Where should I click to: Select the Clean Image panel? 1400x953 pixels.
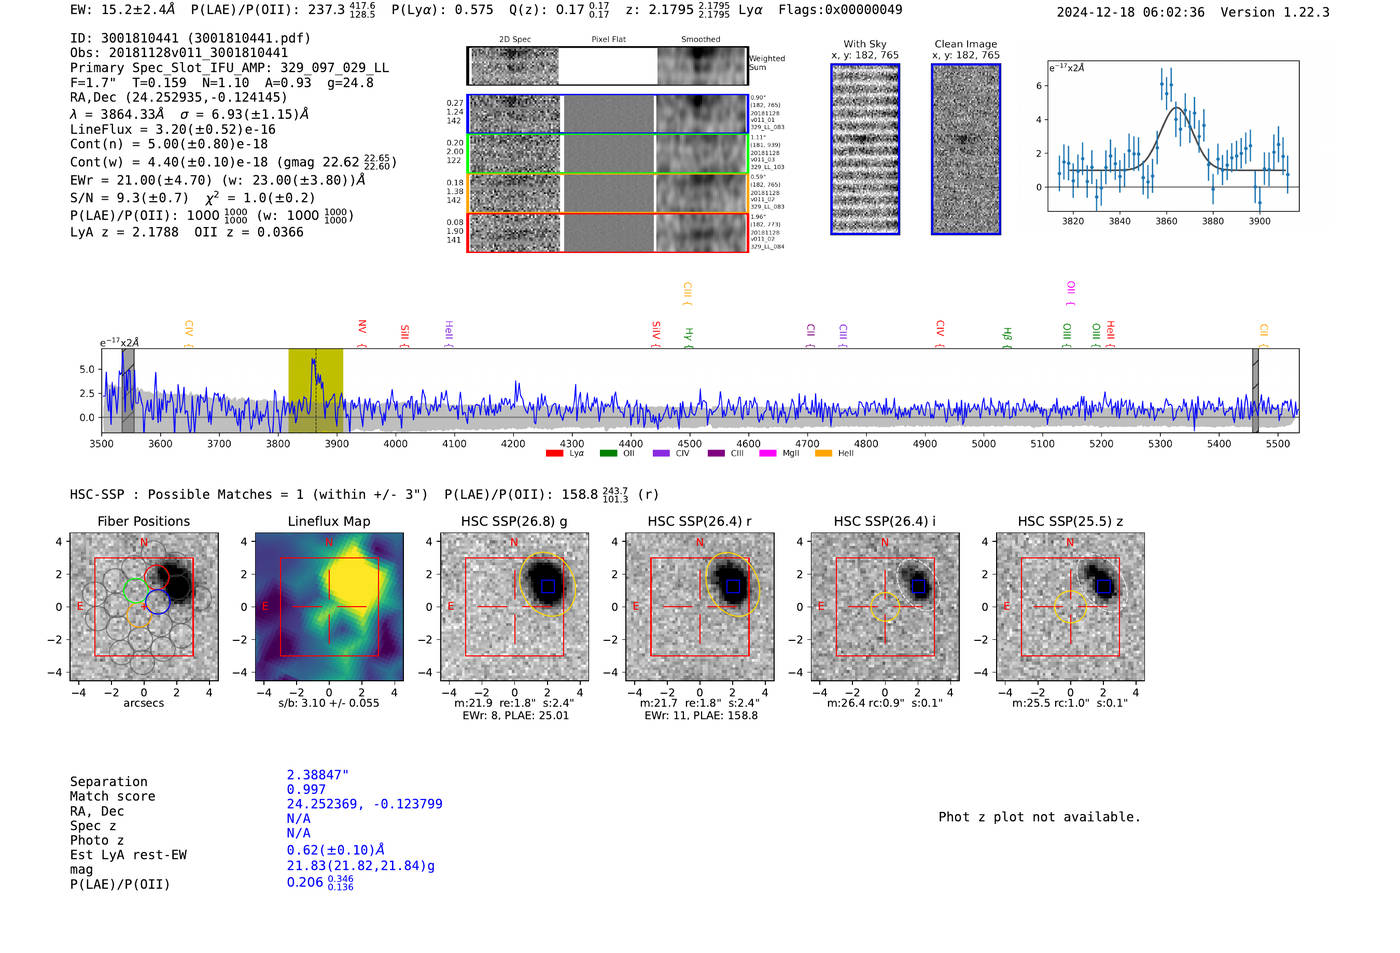[x=966, y=149]
